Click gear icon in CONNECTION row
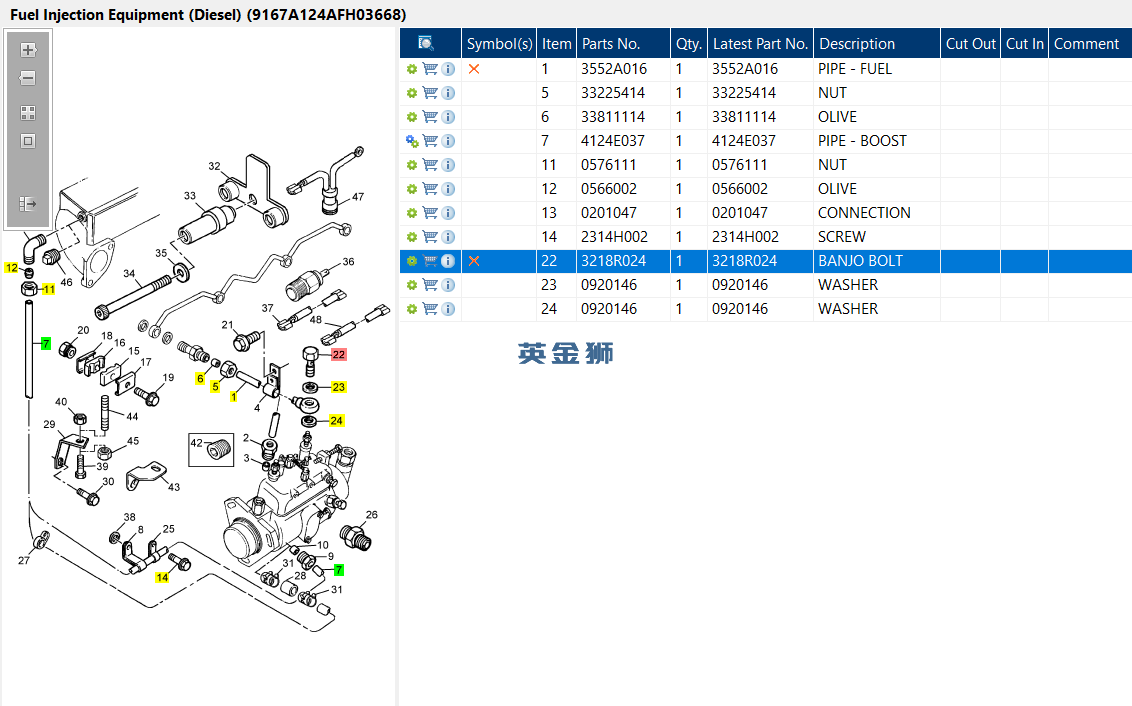Screen dimensions: 1132x706 412,213
